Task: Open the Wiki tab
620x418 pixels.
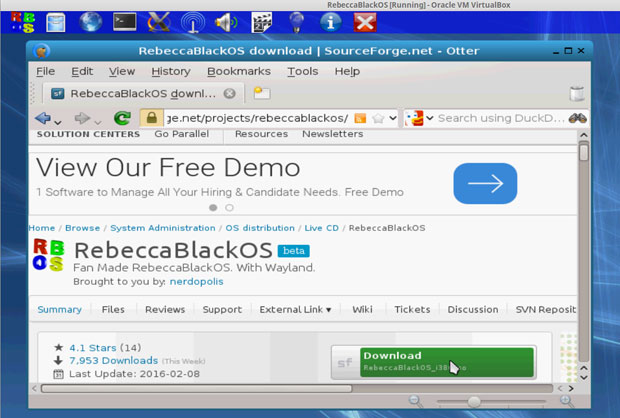Action: 362,309
